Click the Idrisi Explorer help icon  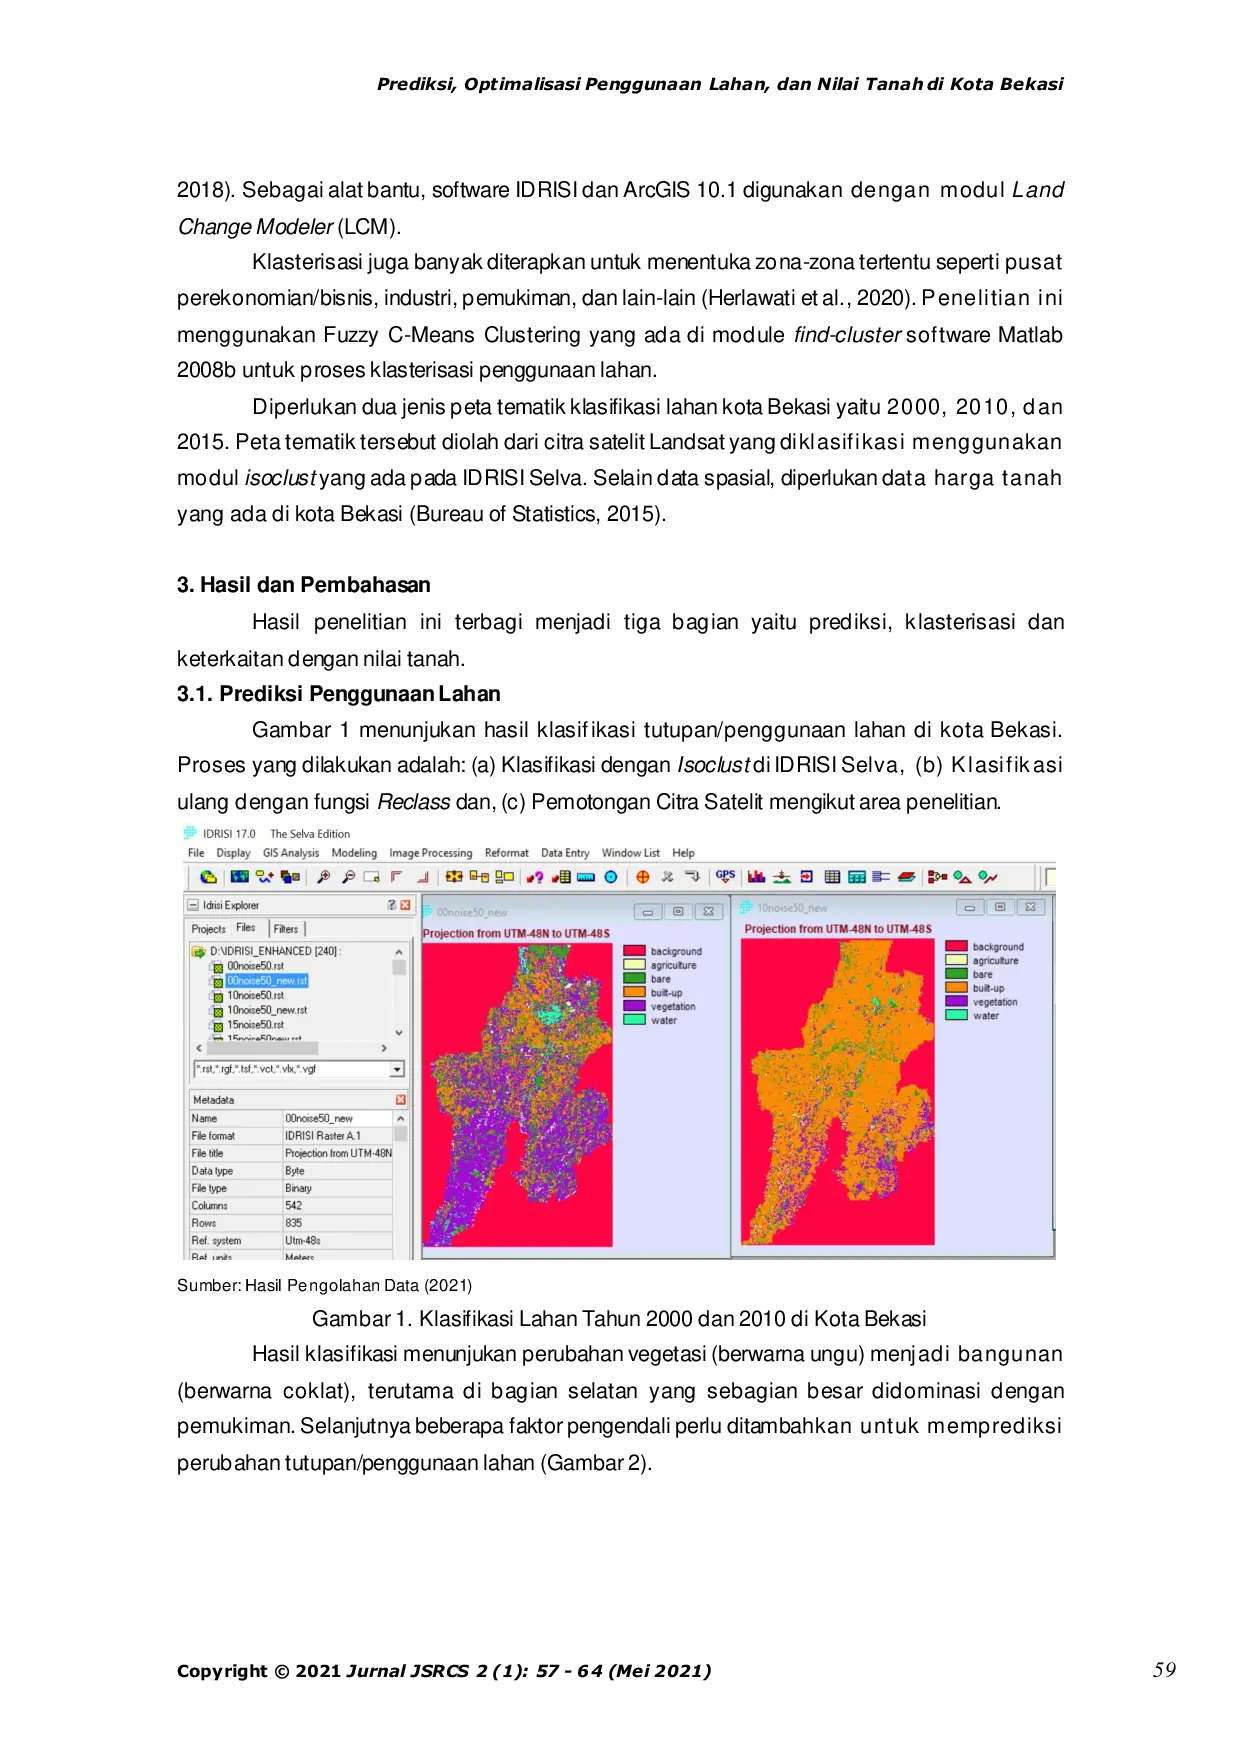(x=392, y=905)
